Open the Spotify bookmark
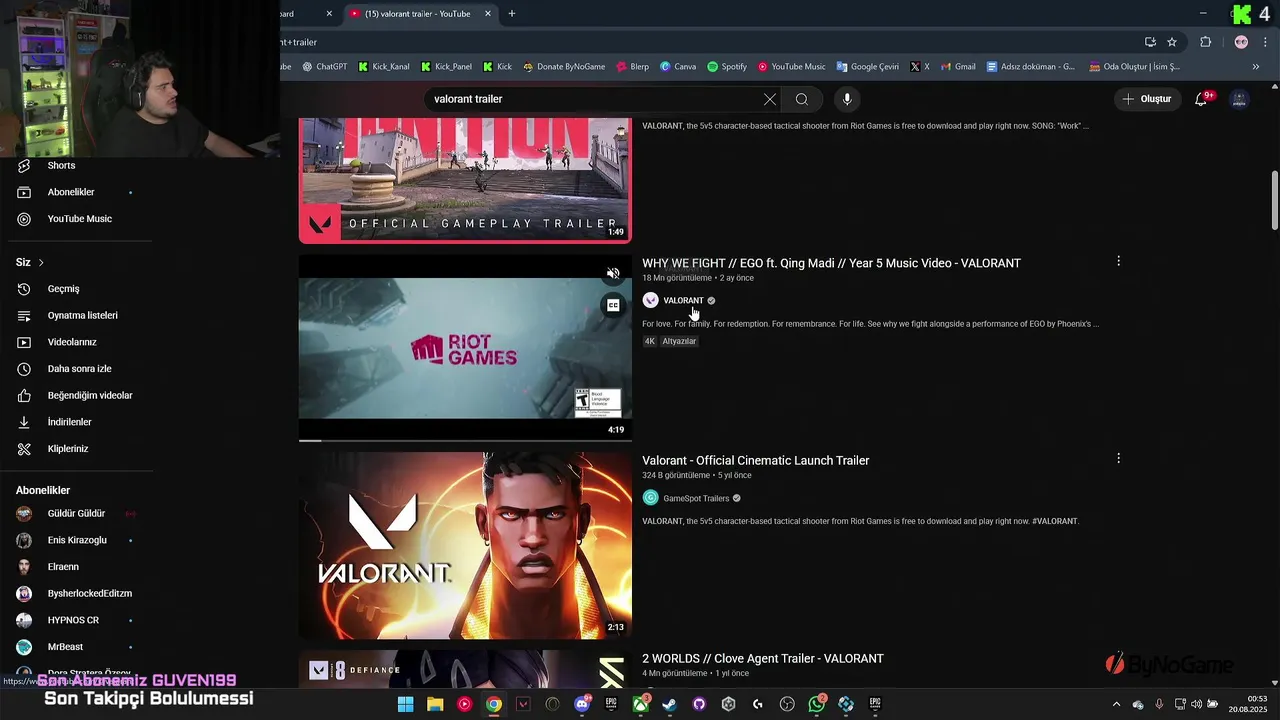This screenshot has height=720, width=1280. pyautogui.click(x=727, y=67)
